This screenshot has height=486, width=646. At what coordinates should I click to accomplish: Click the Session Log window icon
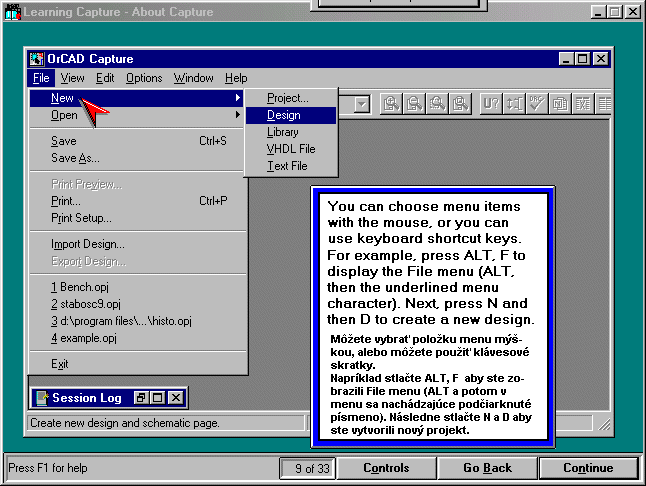[x=41, y=398]
